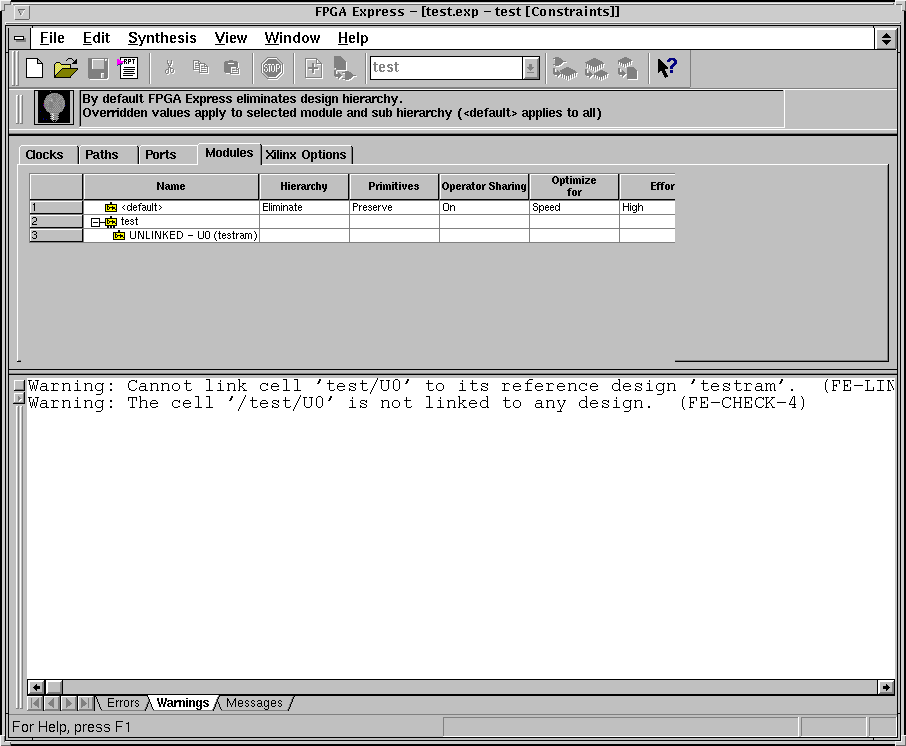Click the Copy toolbar icon
The width and height of the screenshot is (906, 746).
pos(200,68)
